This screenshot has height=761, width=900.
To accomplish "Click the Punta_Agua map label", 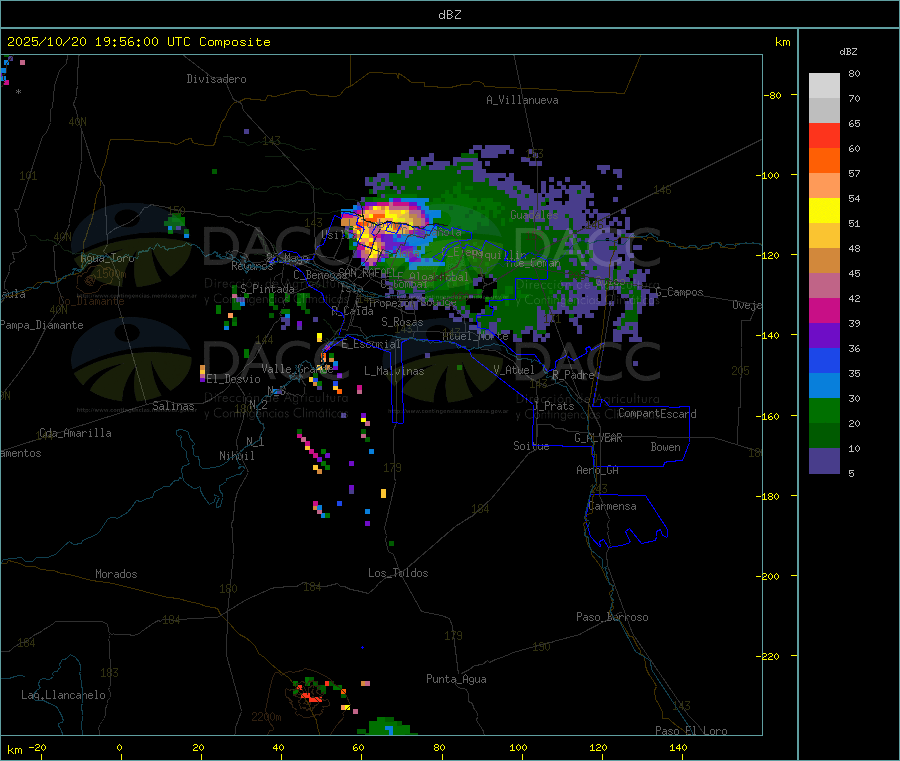I will (456, 679).
